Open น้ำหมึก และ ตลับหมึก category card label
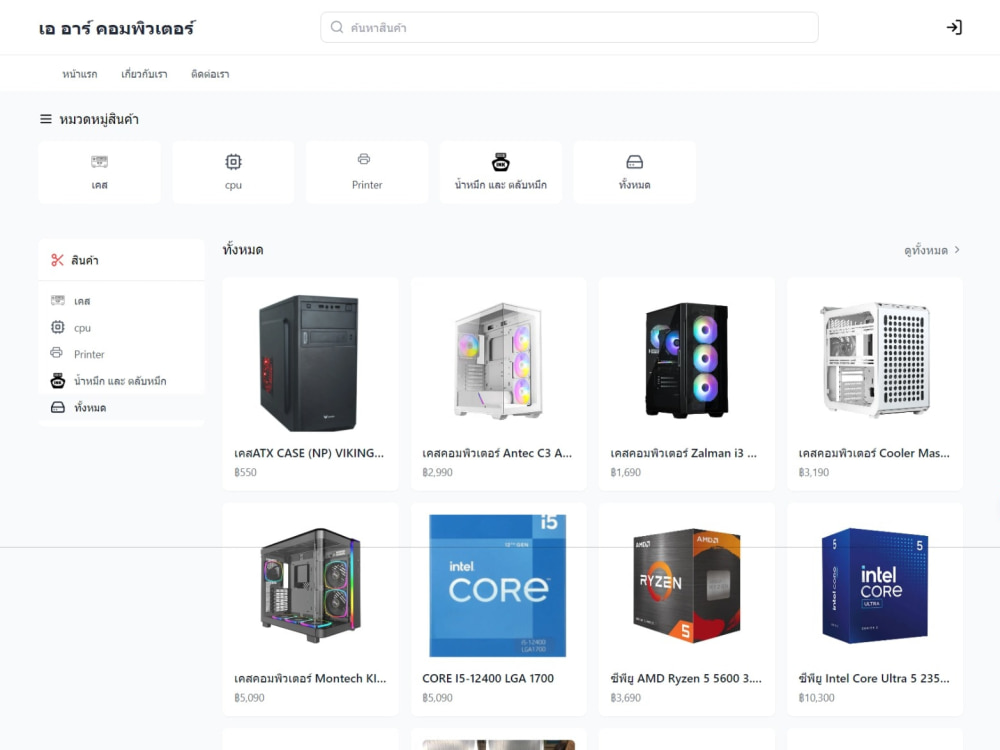The width and height of the screenshot is (1000, 750). coord(501,185)
